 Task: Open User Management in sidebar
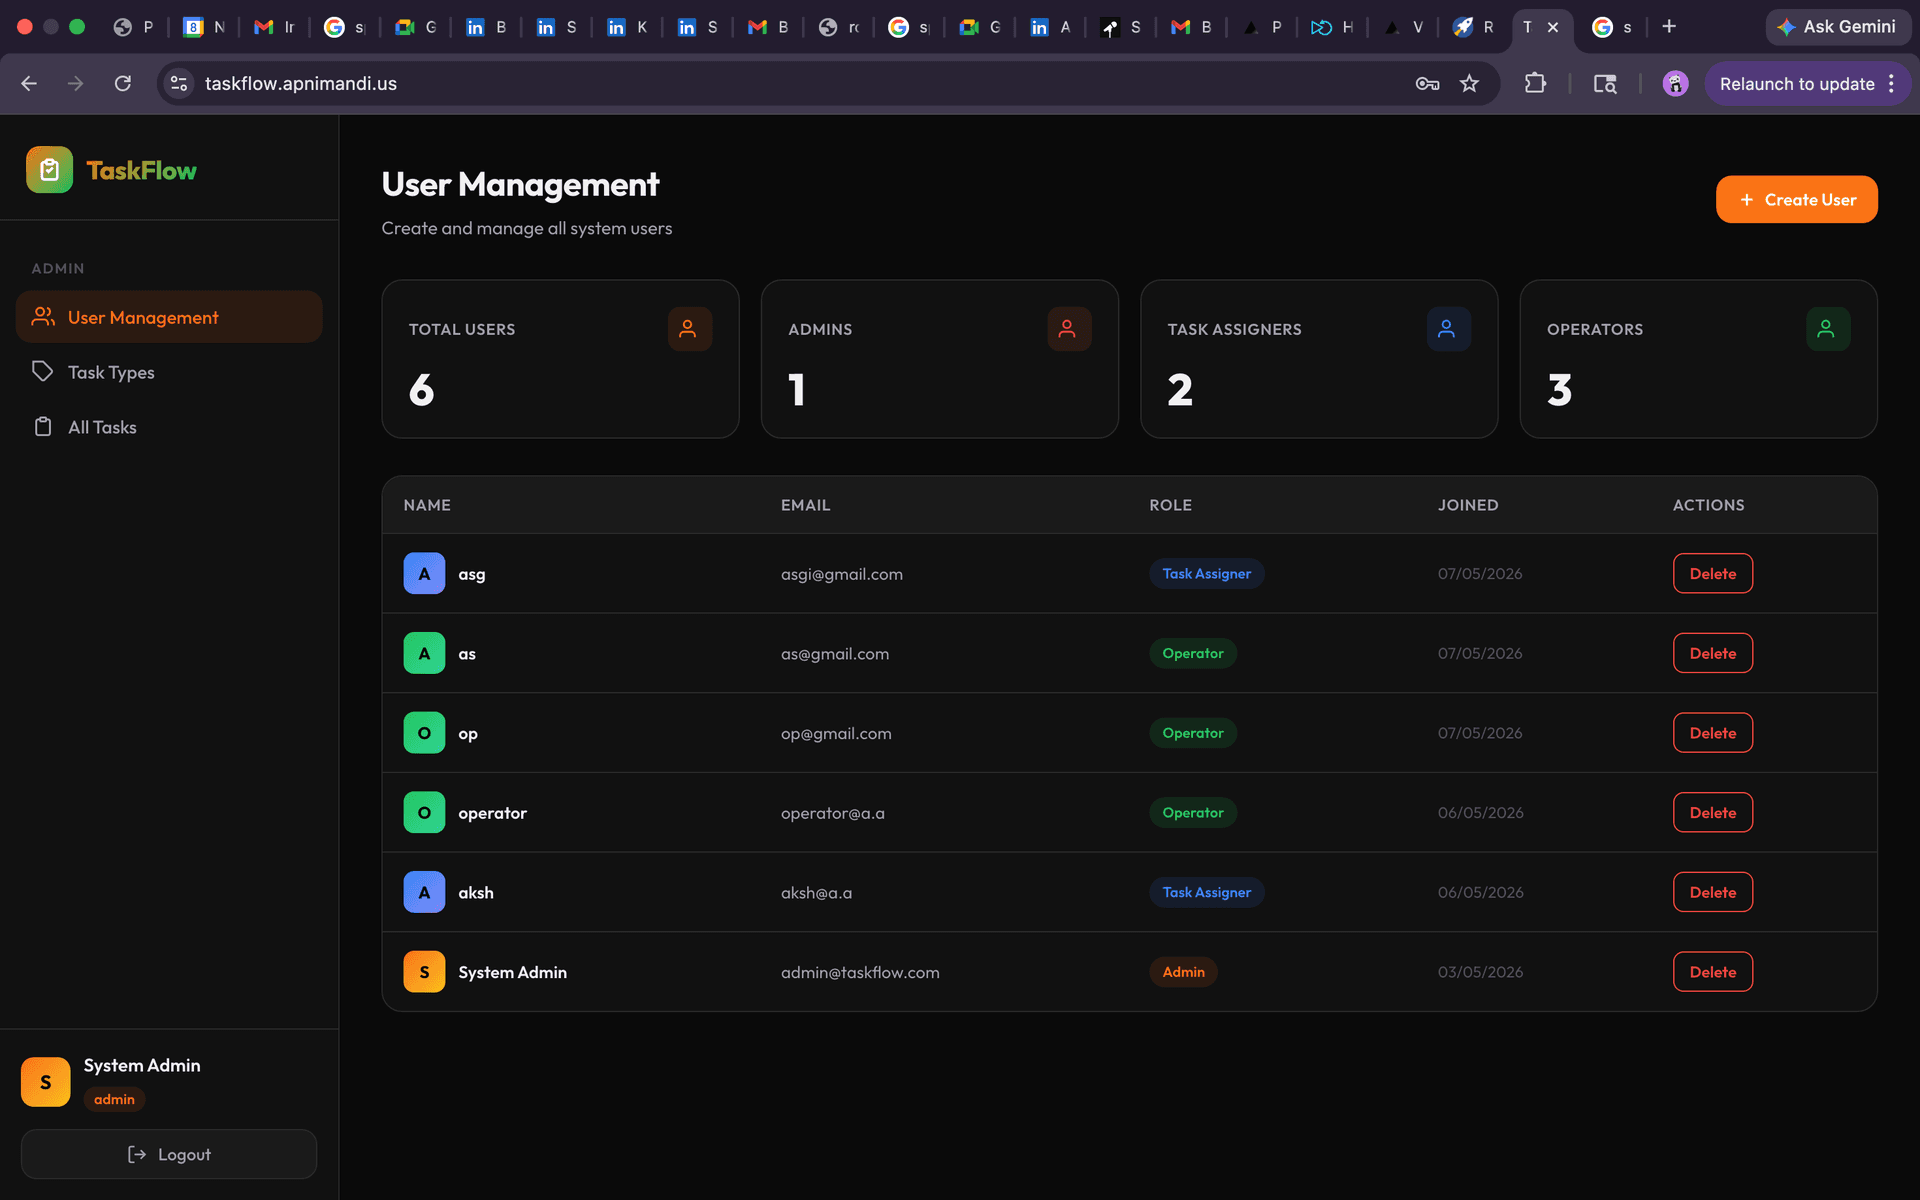[x=169, y=317]
